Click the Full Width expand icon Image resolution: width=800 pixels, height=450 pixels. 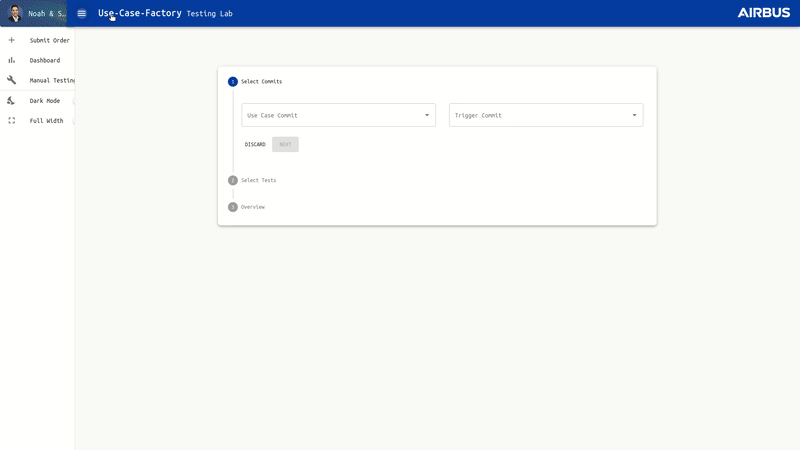coord(12,120)
